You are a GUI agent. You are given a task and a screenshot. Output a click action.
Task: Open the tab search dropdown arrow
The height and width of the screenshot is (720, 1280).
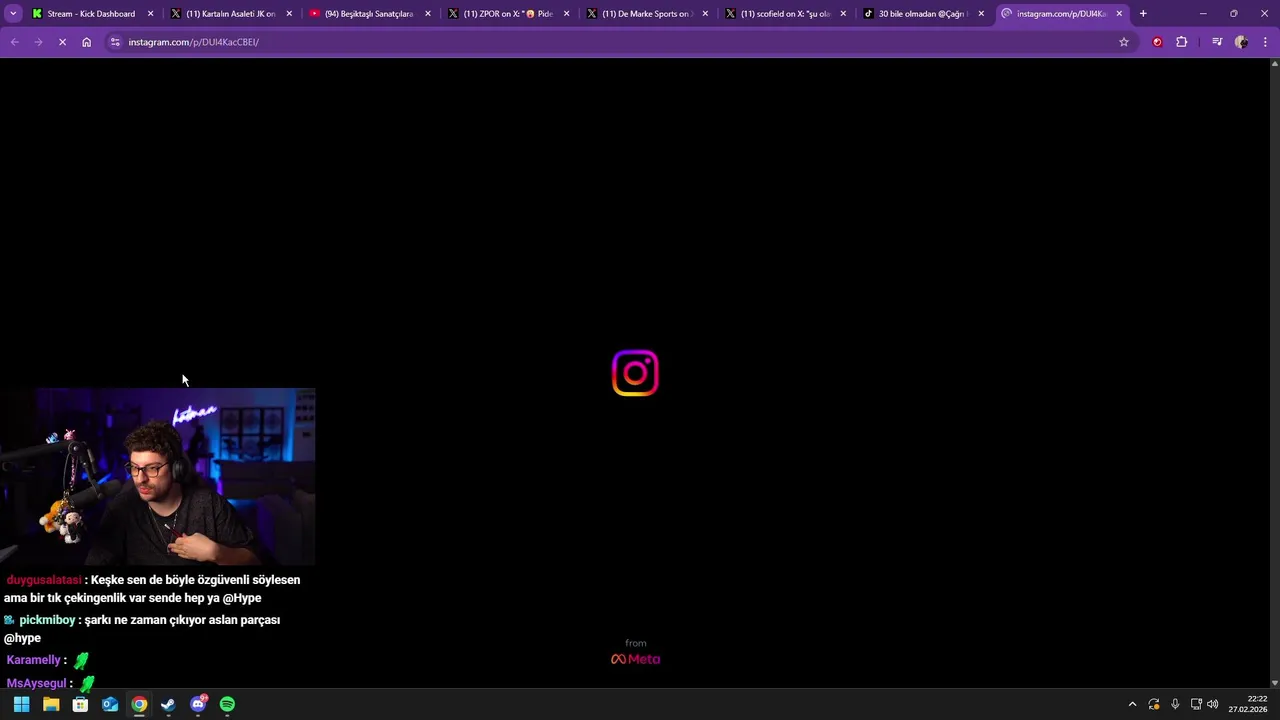point(13,14)
